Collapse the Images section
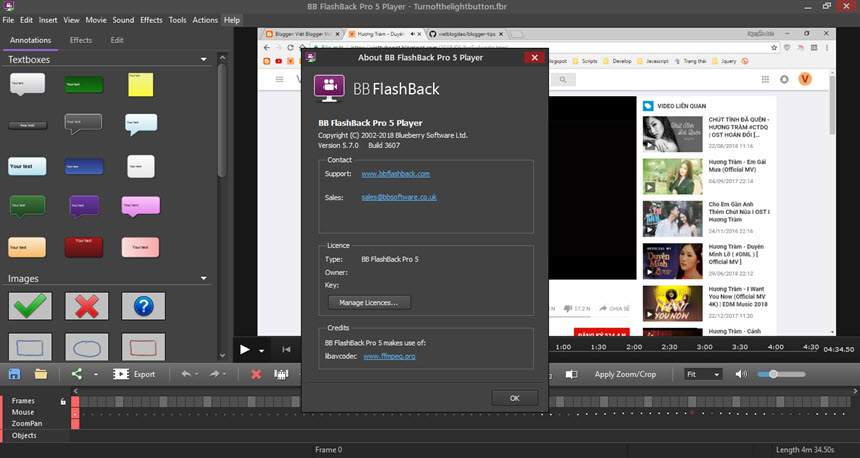This screenshot has width=860, height=458. [x=204, y=278]
